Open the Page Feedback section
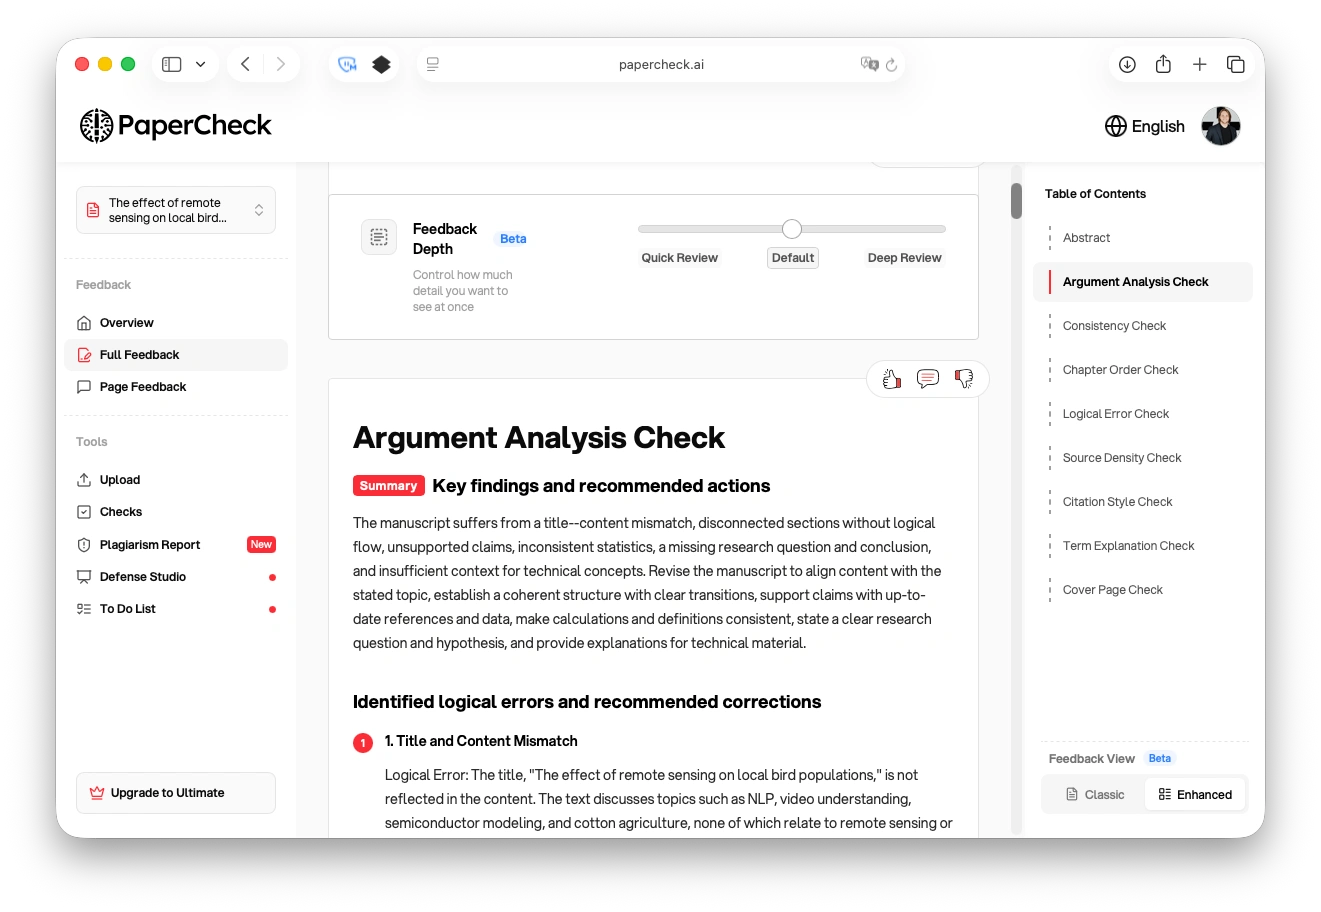1321x912 pixels. (143, 386)
